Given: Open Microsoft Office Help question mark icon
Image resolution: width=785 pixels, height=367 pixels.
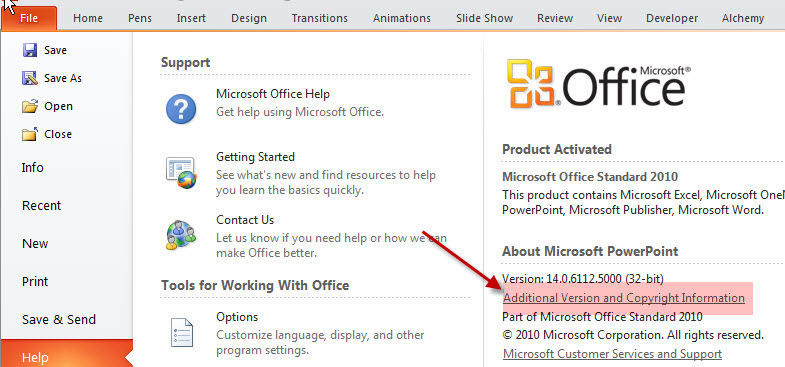Looking at the screenshot, I should coord(181,109).
